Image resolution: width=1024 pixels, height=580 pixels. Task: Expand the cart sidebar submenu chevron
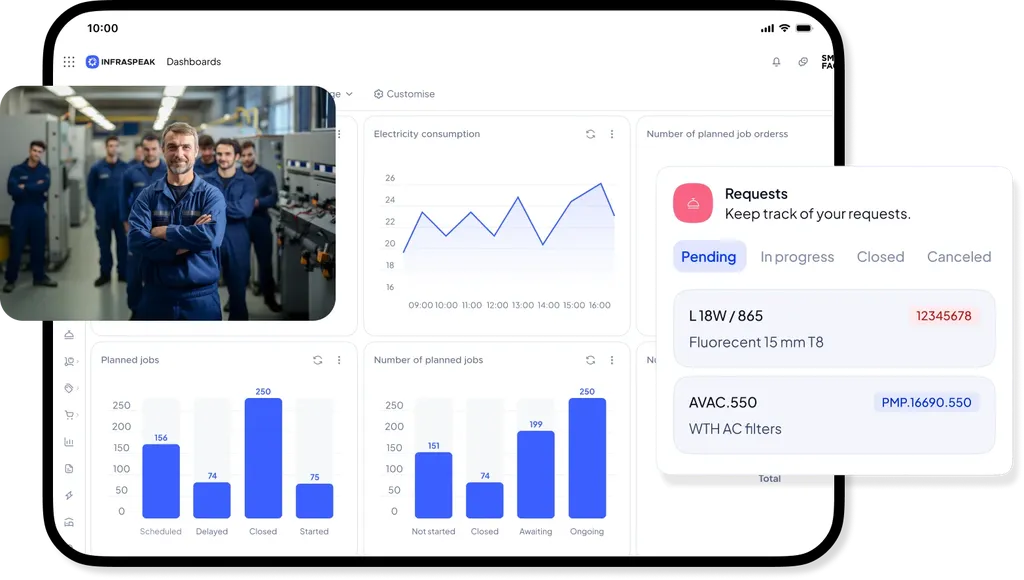click(x=78, y=415)
